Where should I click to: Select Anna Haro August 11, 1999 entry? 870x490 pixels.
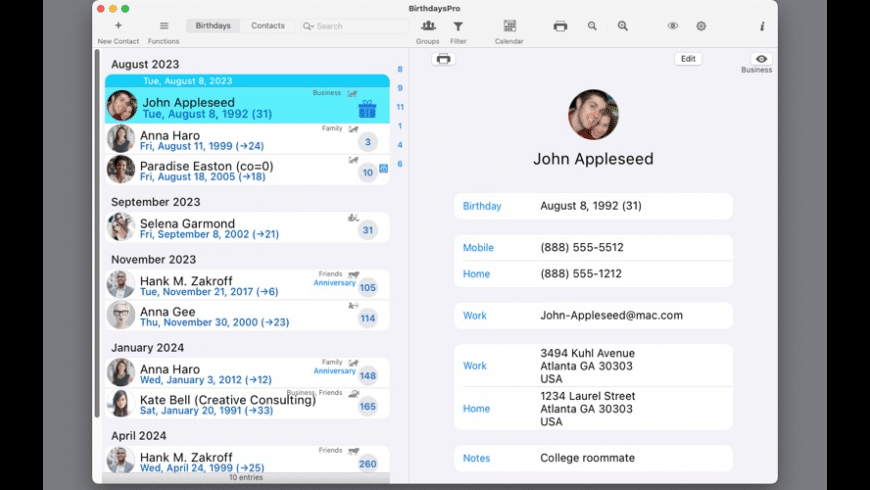click(247, 139)
